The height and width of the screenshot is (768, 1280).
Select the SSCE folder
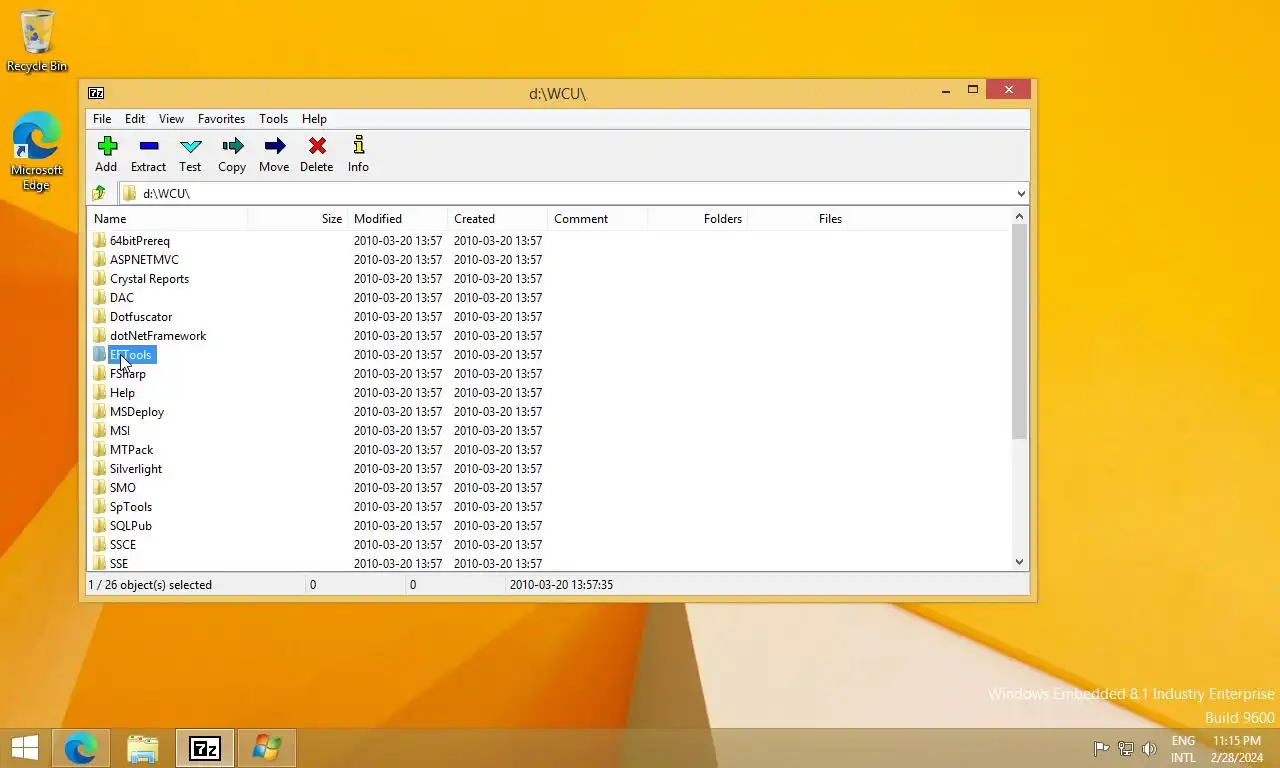pos(123,545)
